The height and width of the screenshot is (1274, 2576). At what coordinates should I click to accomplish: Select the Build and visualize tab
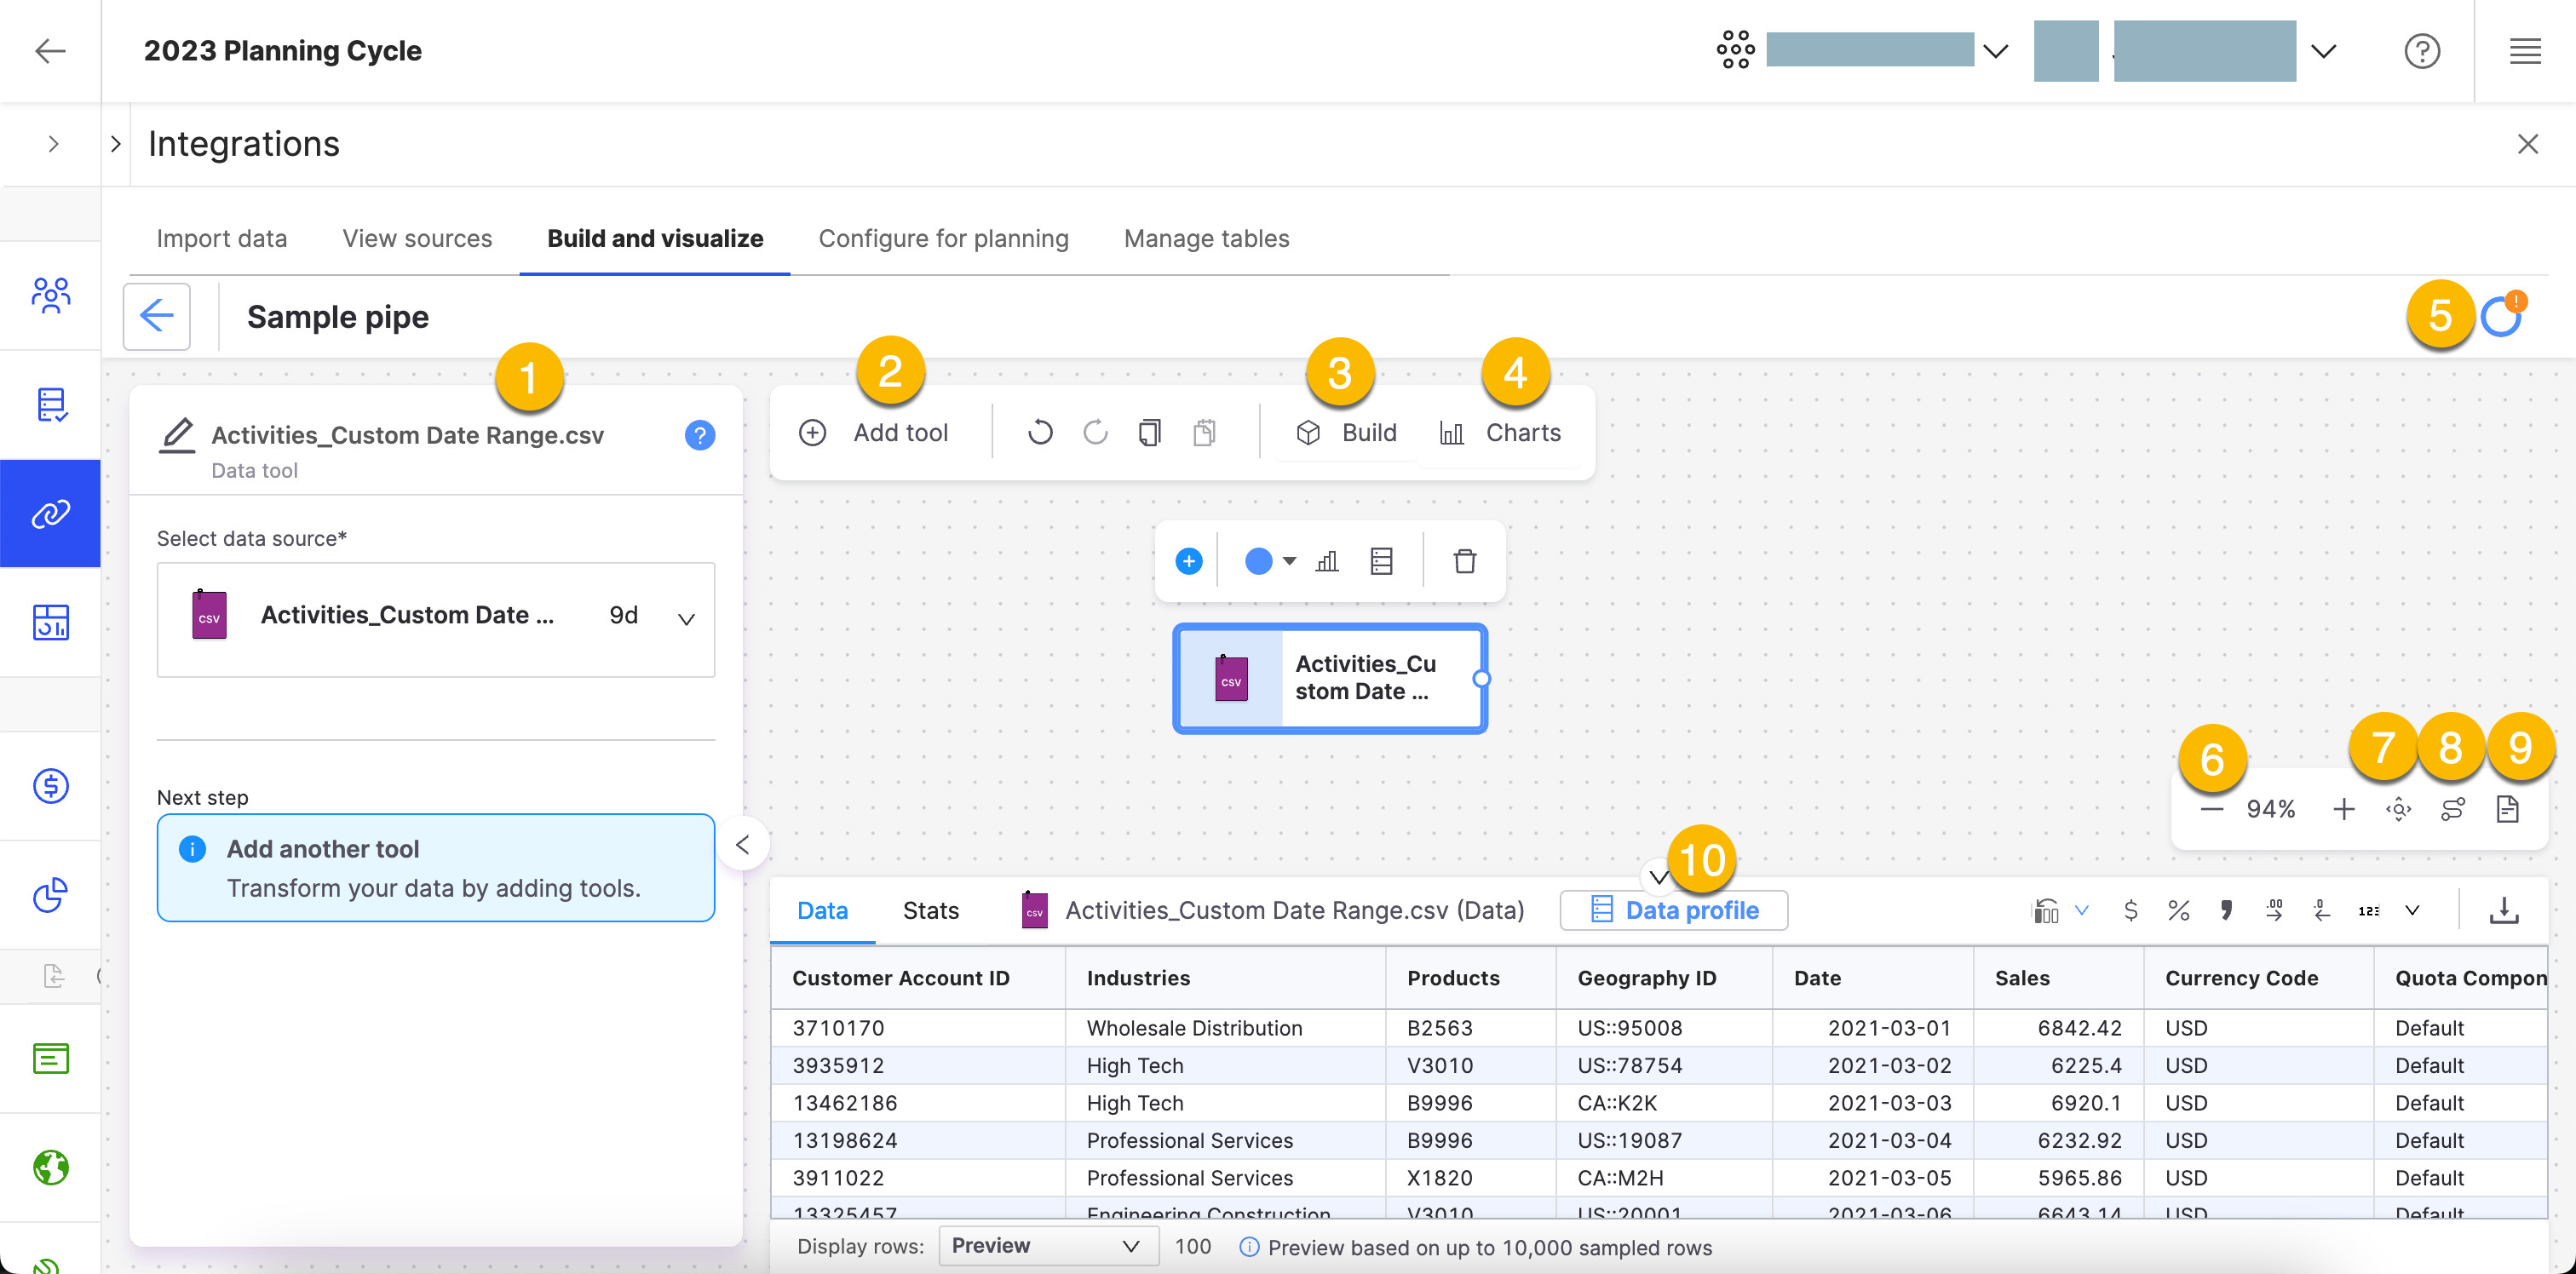coord(655,239)
